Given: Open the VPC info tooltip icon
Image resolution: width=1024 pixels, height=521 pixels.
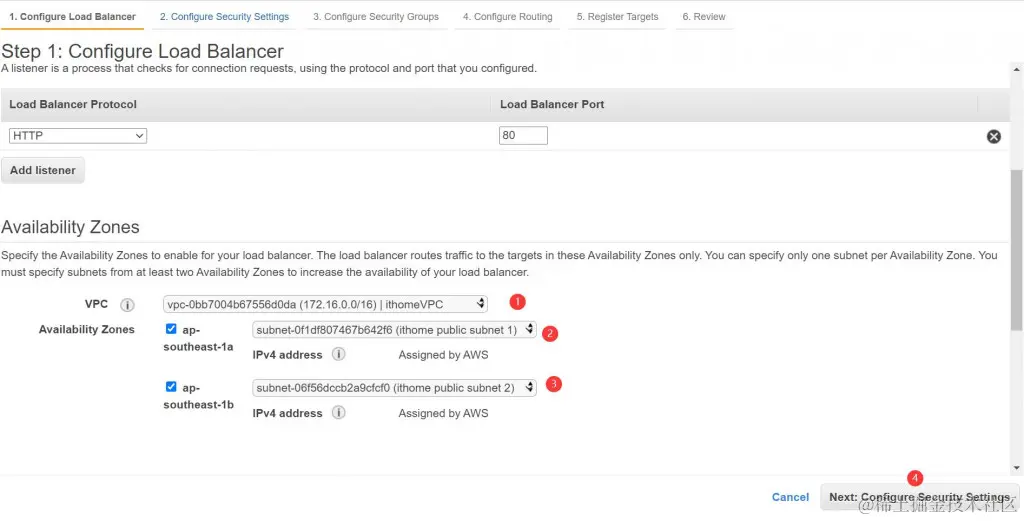Looking at the screenshot, I should coord(127,305).
